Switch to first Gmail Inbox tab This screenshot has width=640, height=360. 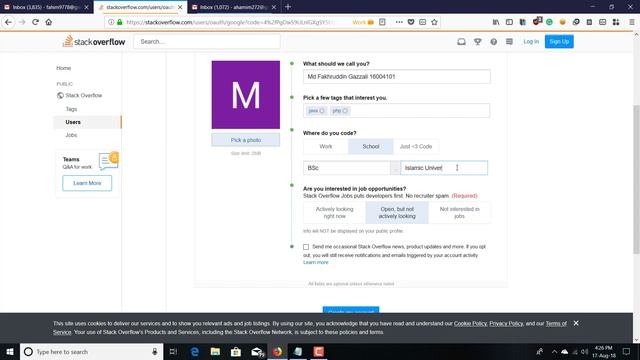46,7
